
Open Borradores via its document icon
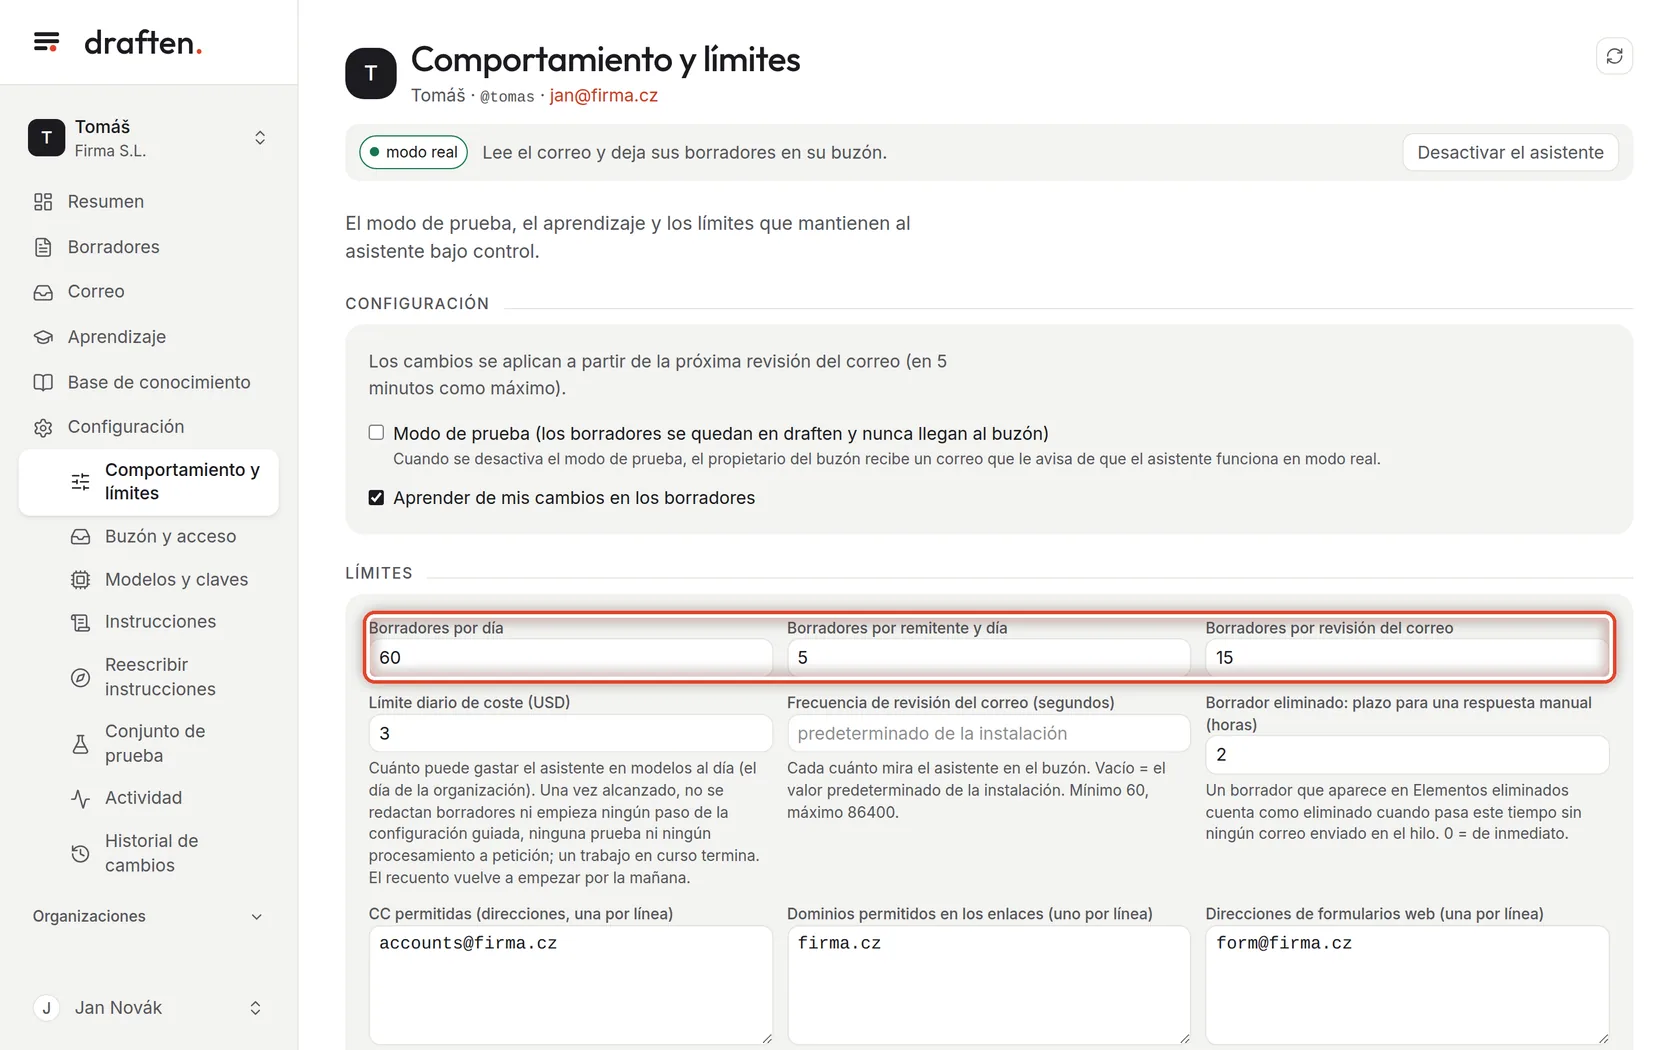(43, 247)
